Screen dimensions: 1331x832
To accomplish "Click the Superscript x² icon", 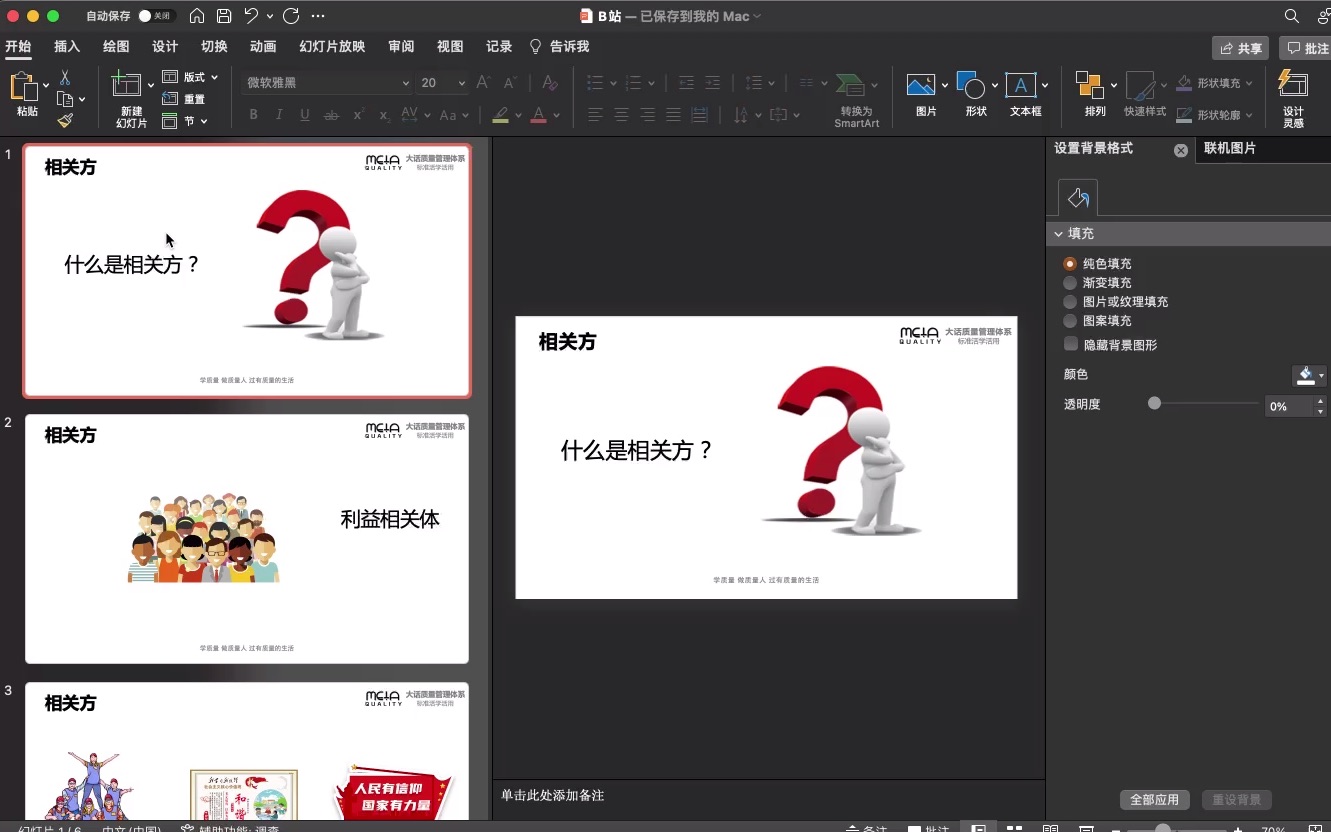I will (x=358, y=115).
